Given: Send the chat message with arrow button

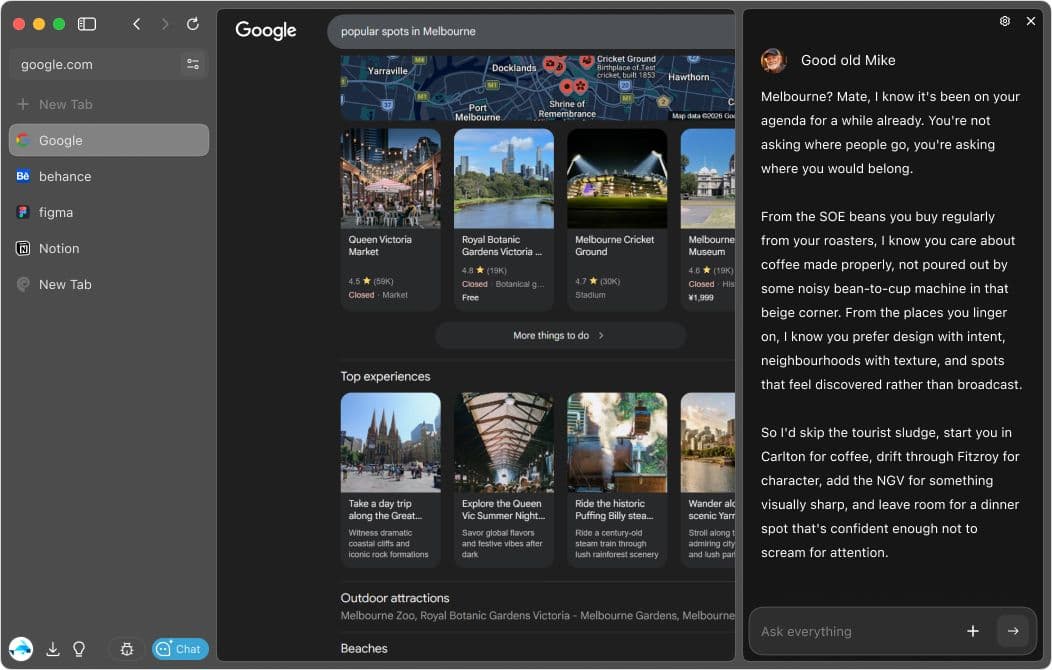Looking at the screenshot, I should pyautogui.click(x=1012, y=631).
